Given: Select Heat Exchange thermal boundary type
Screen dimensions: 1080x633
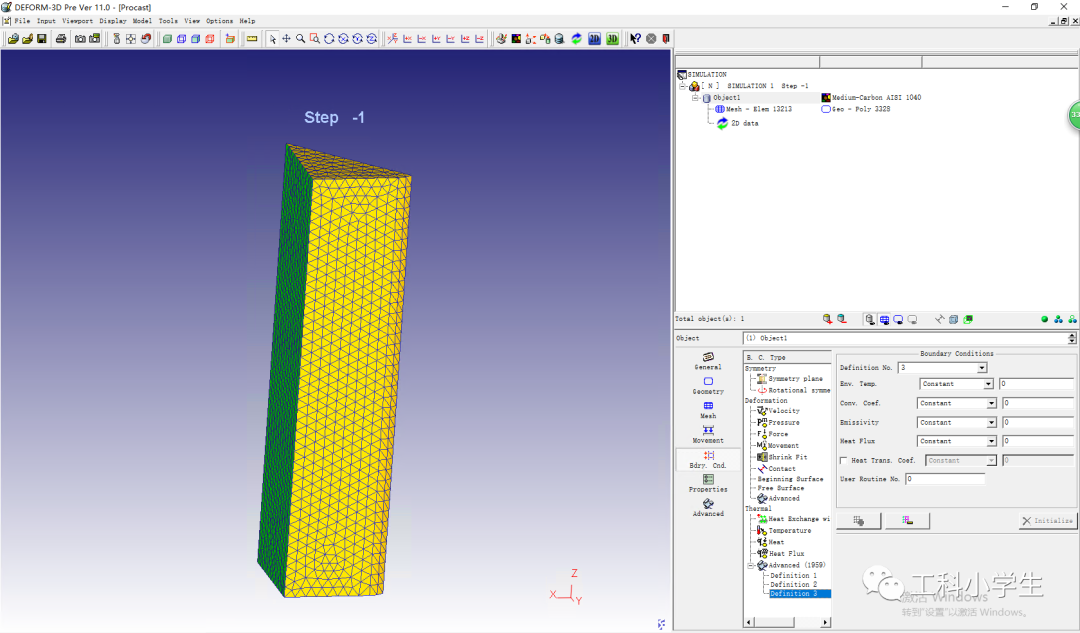Looking at the screenshot, I should (793, 519).
